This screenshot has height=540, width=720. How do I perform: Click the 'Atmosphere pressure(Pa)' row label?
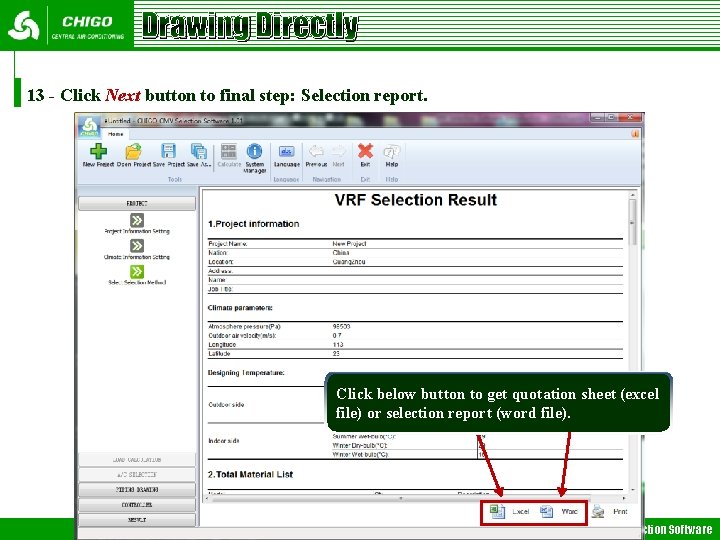[244, 327]
